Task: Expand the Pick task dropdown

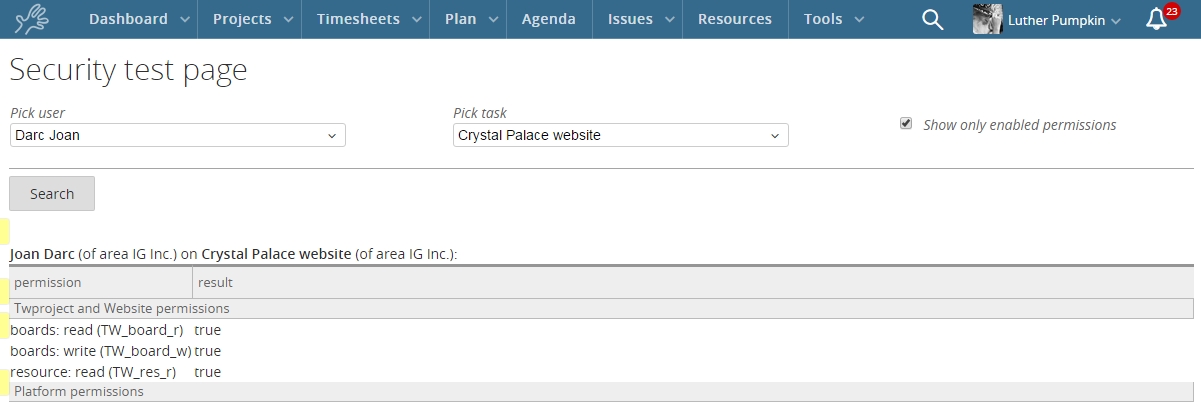Action: pos(621,135)
